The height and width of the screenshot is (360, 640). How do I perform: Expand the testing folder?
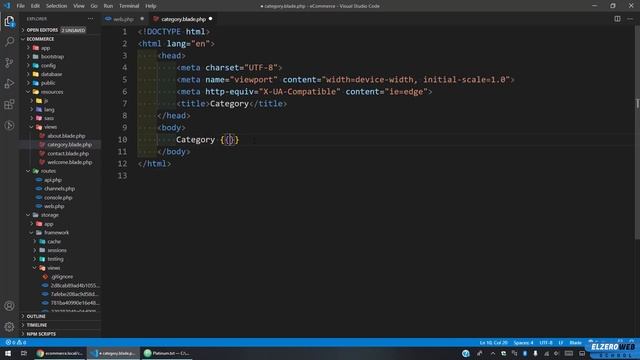click(x=60, y=259)
